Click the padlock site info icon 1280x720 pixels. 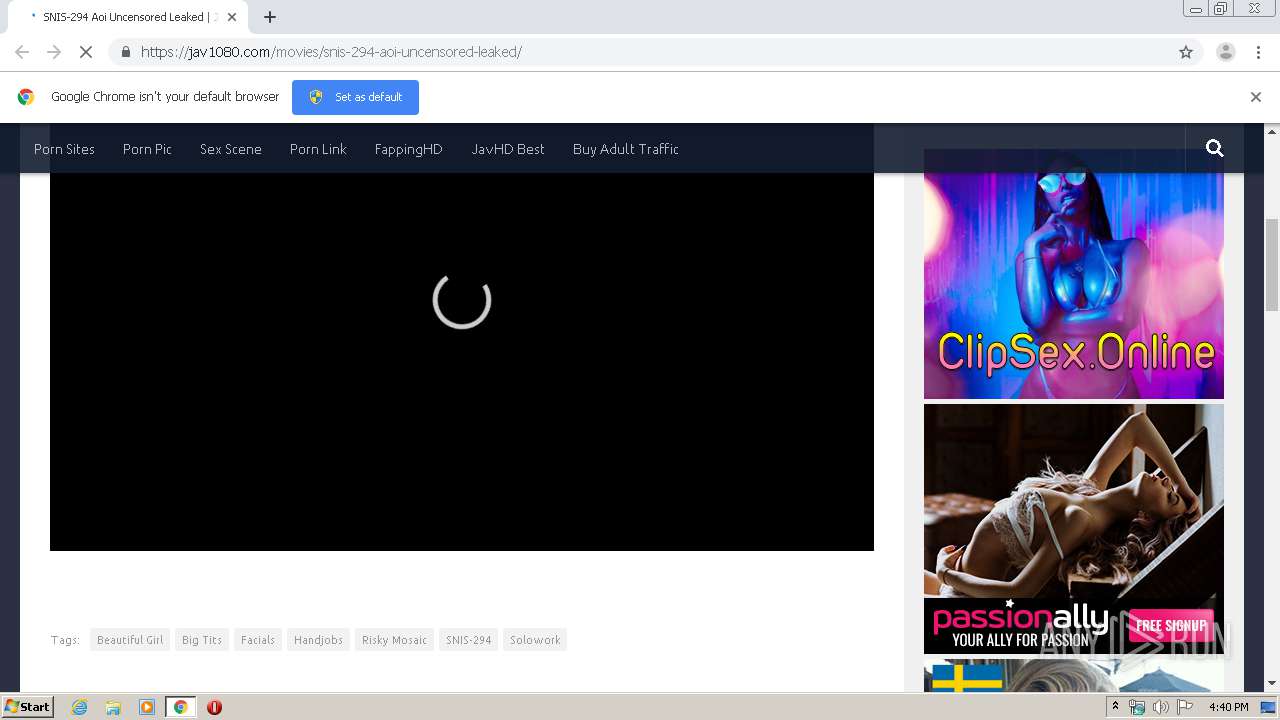pos(125,52)
